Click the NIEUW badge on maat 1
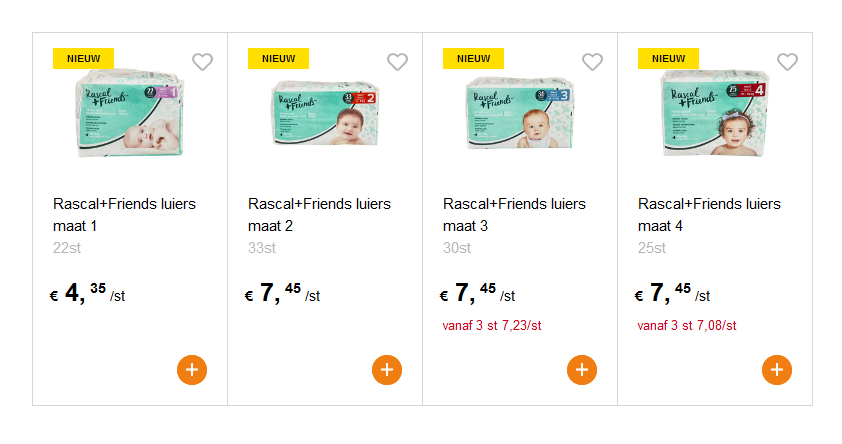Screen dimensions: 842x444 pyautogui.click(x=83, y=58)
